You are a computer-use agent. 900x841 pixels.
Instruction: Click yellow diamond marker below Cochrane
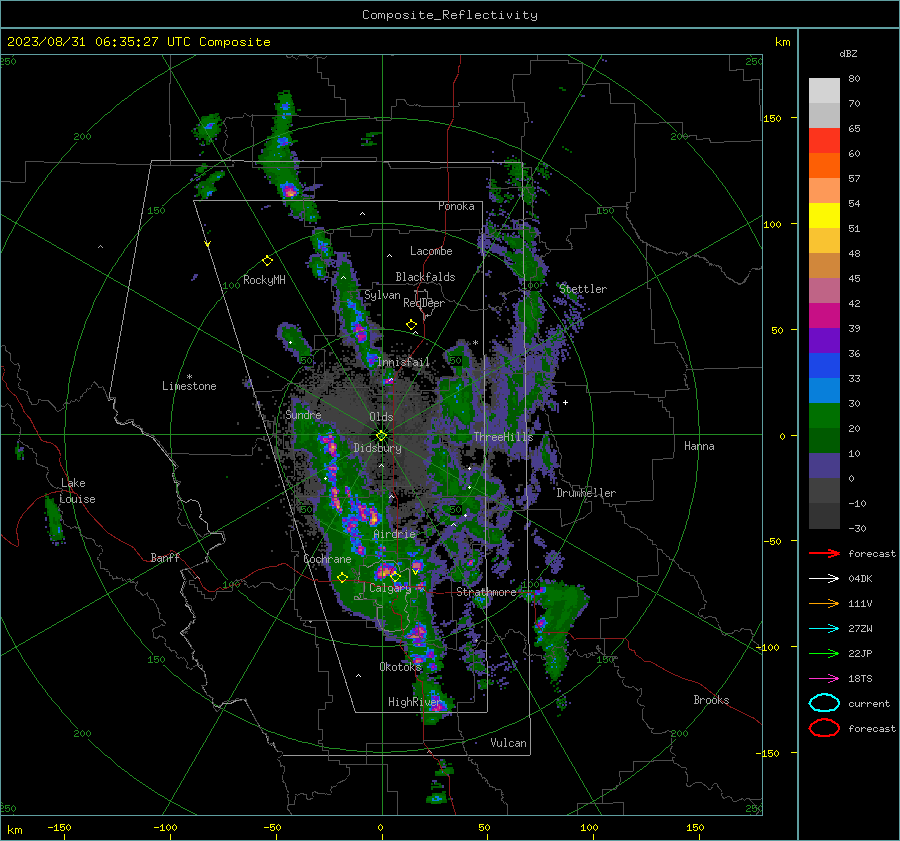(x=342, y=578)
